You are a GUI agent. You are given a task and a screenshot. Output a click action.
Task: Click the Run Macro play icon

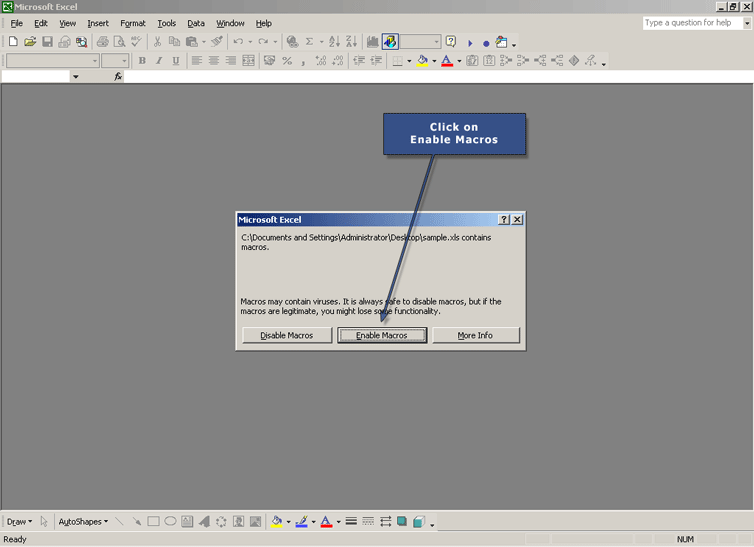(x=470, y=43)
